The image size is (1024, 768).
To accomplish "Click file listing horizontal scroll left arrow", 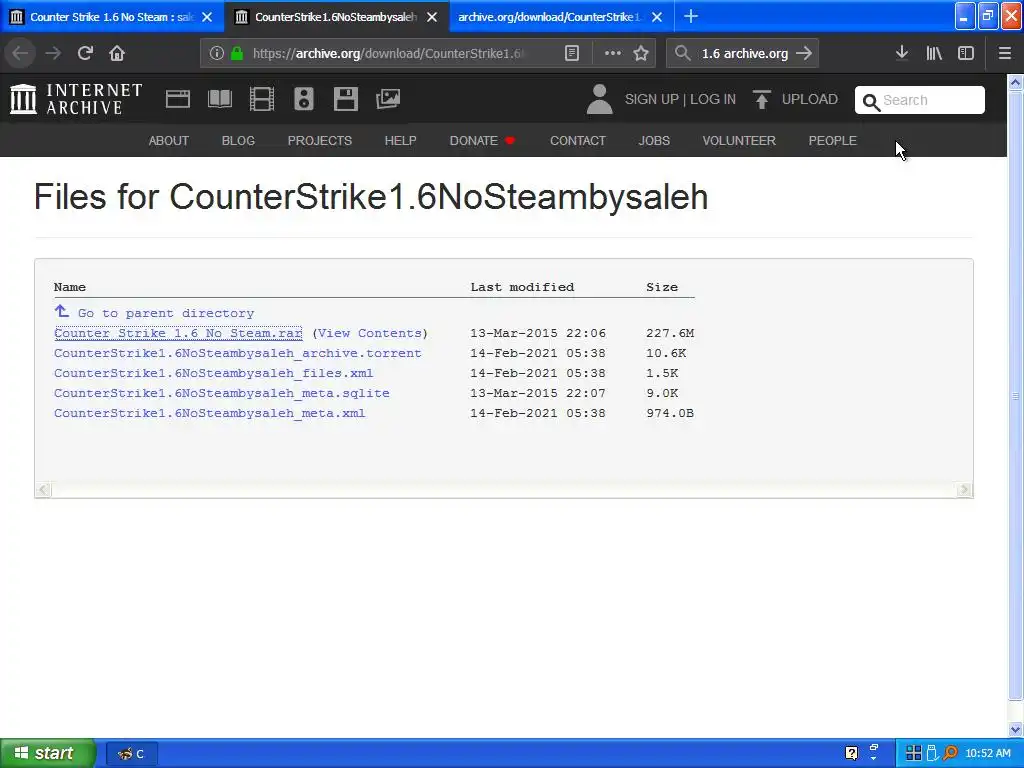I will (x=43, y=490).
